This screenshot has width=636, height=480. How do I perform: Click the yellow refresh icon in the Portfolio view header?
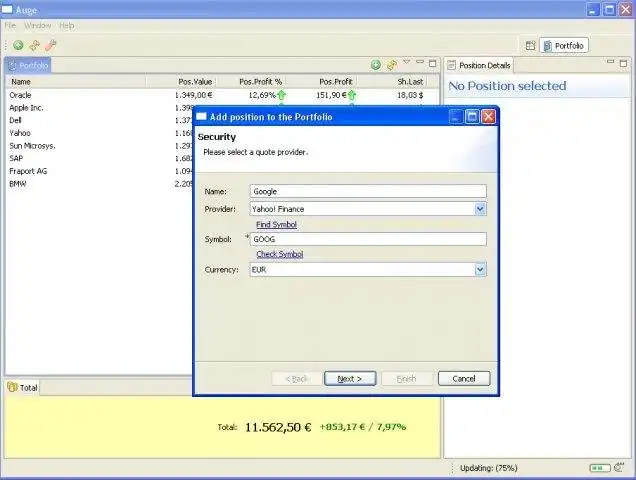392,65
